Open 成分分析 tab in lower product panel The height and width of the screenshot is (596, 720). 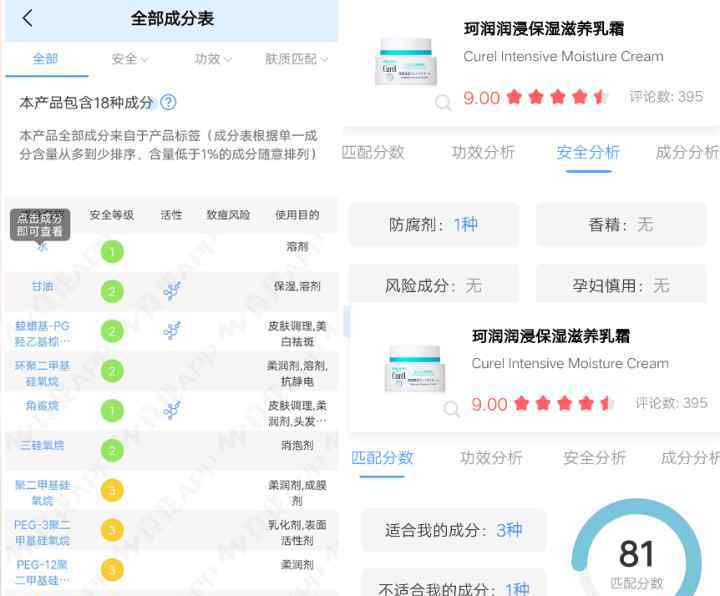coord(690,458)
